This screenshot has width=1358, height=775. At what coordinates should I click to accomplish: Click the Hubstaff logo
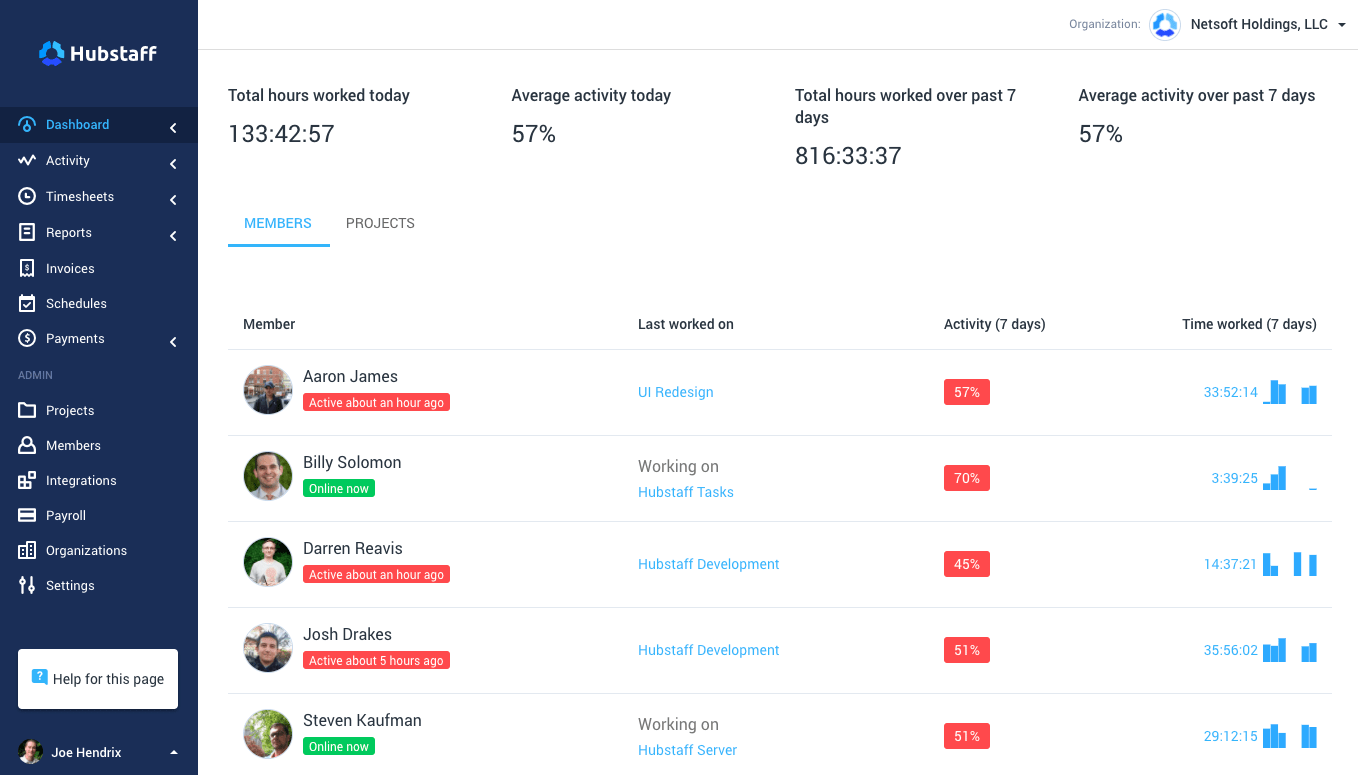97,53
